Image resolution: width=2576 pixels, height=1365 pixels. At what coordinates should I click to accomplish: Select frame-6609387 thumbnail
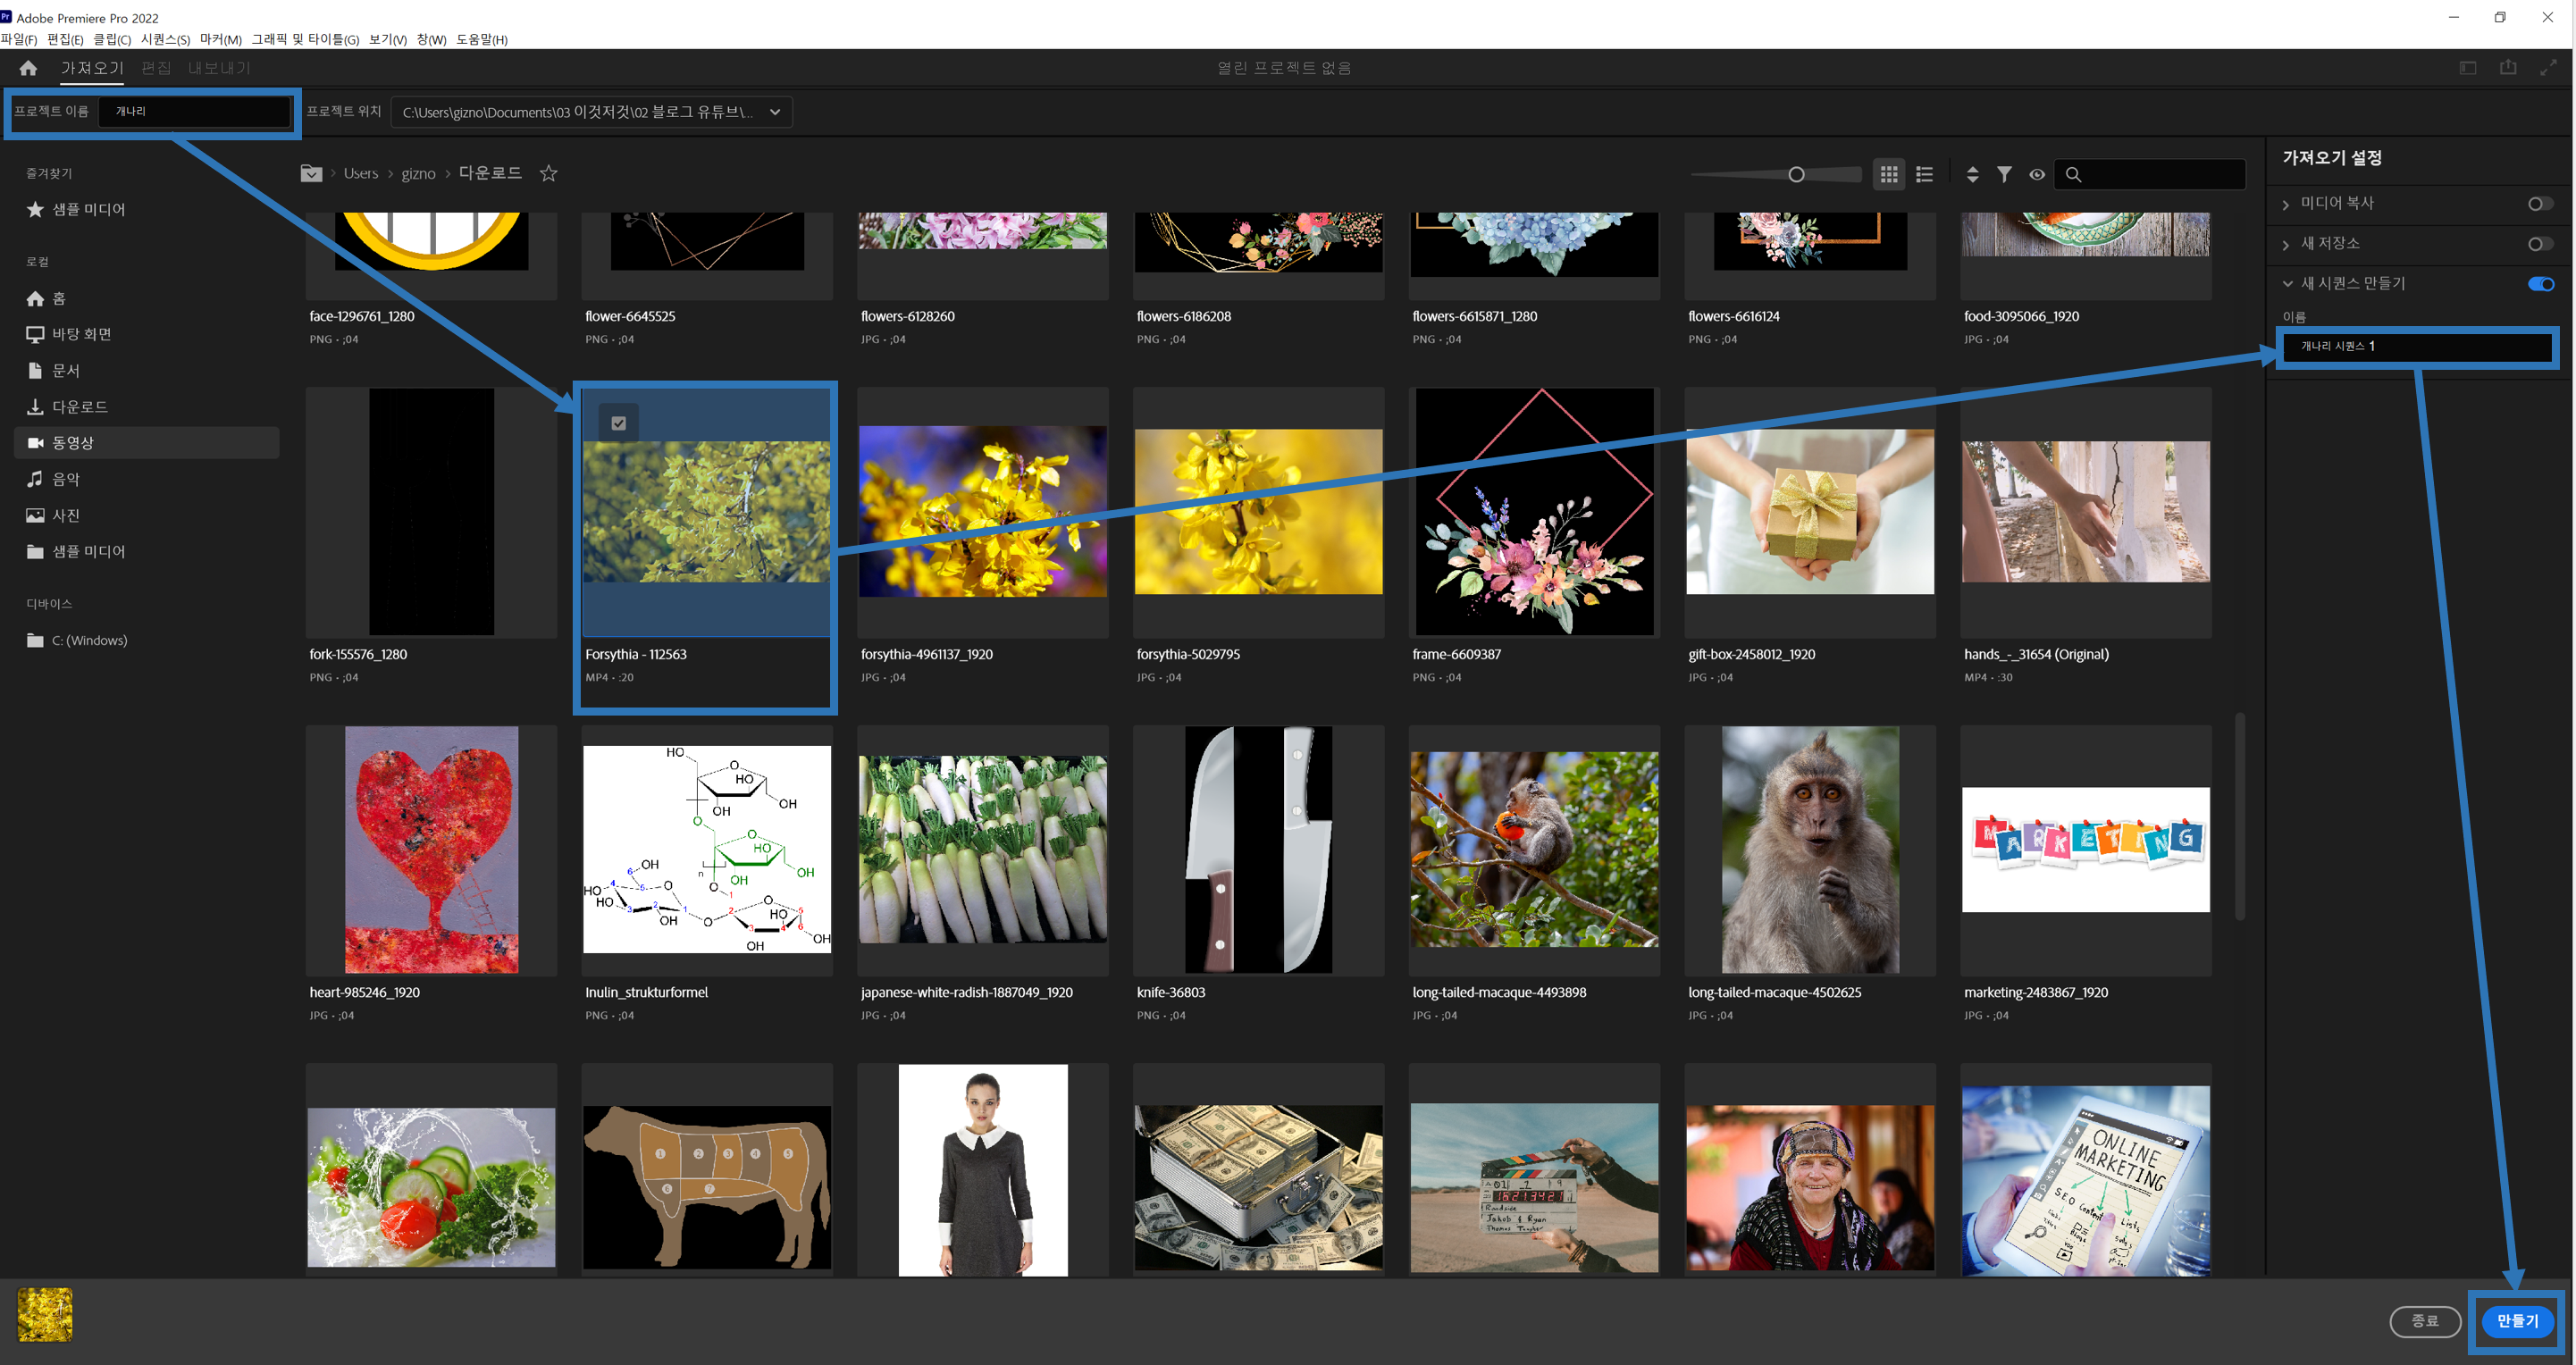(1534, 511)
